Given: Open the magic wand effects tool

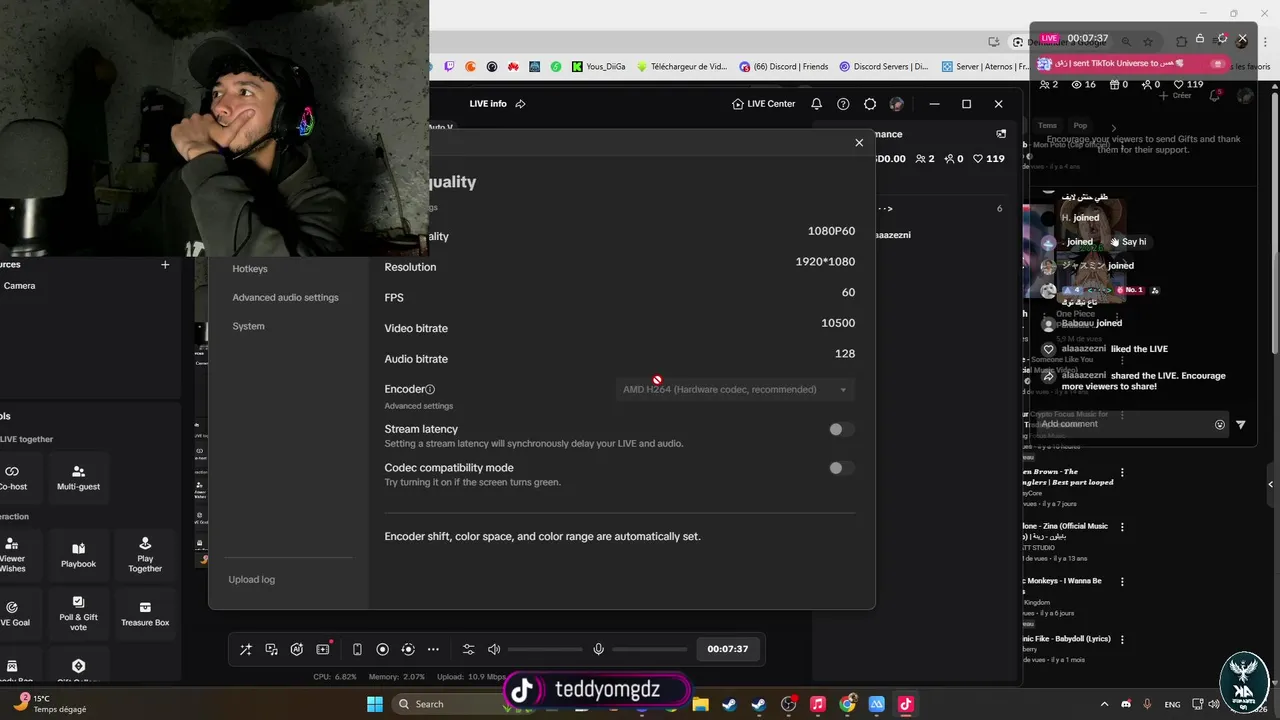Looking at the screenshot, I should tap(246, 649).
